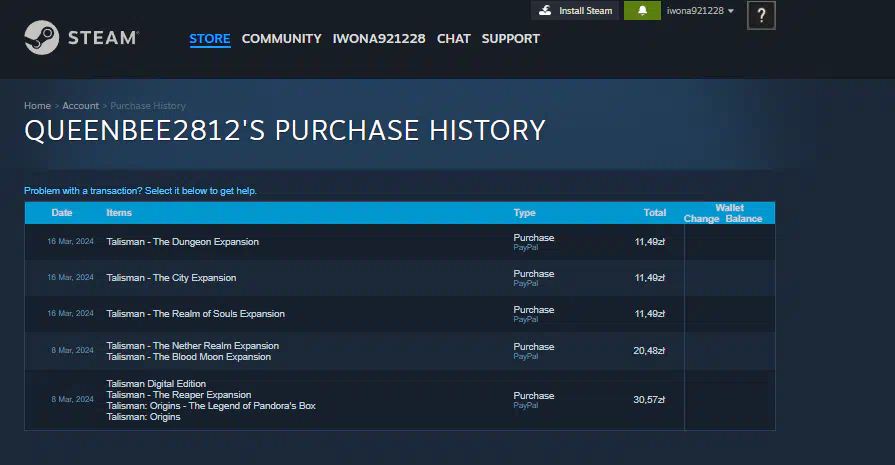Select the Talisman Dungeon Expansion transaction
895x465 pixels.
pyautogui.click(x=182, y=242)
